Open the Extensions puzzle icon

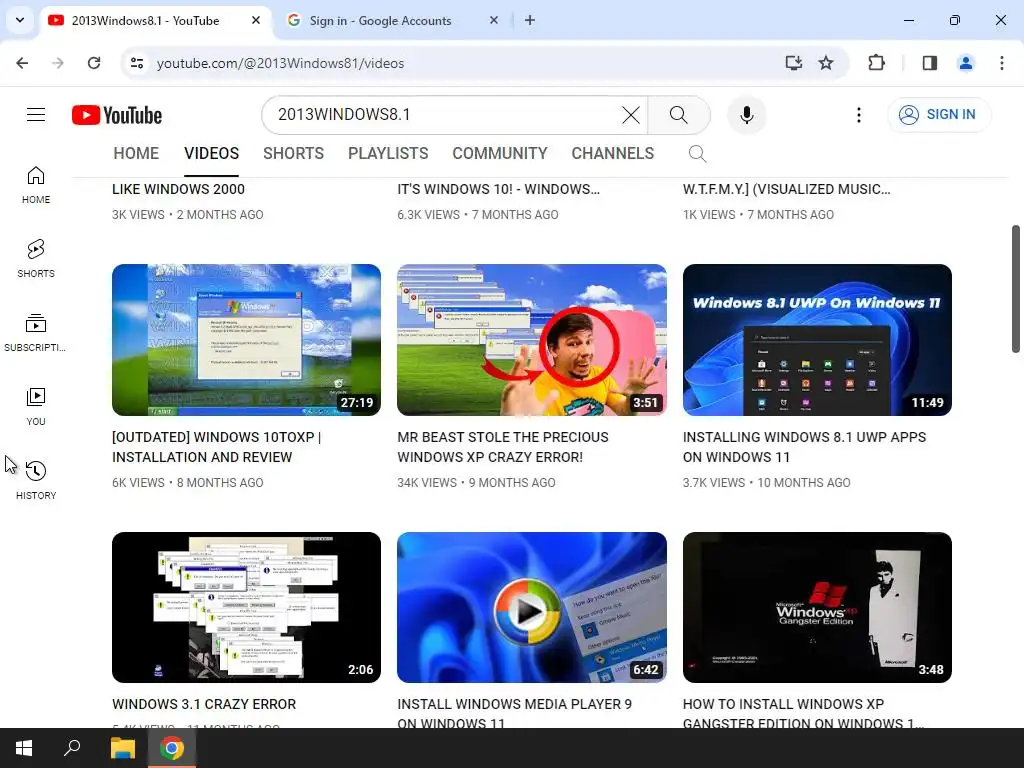876,63
